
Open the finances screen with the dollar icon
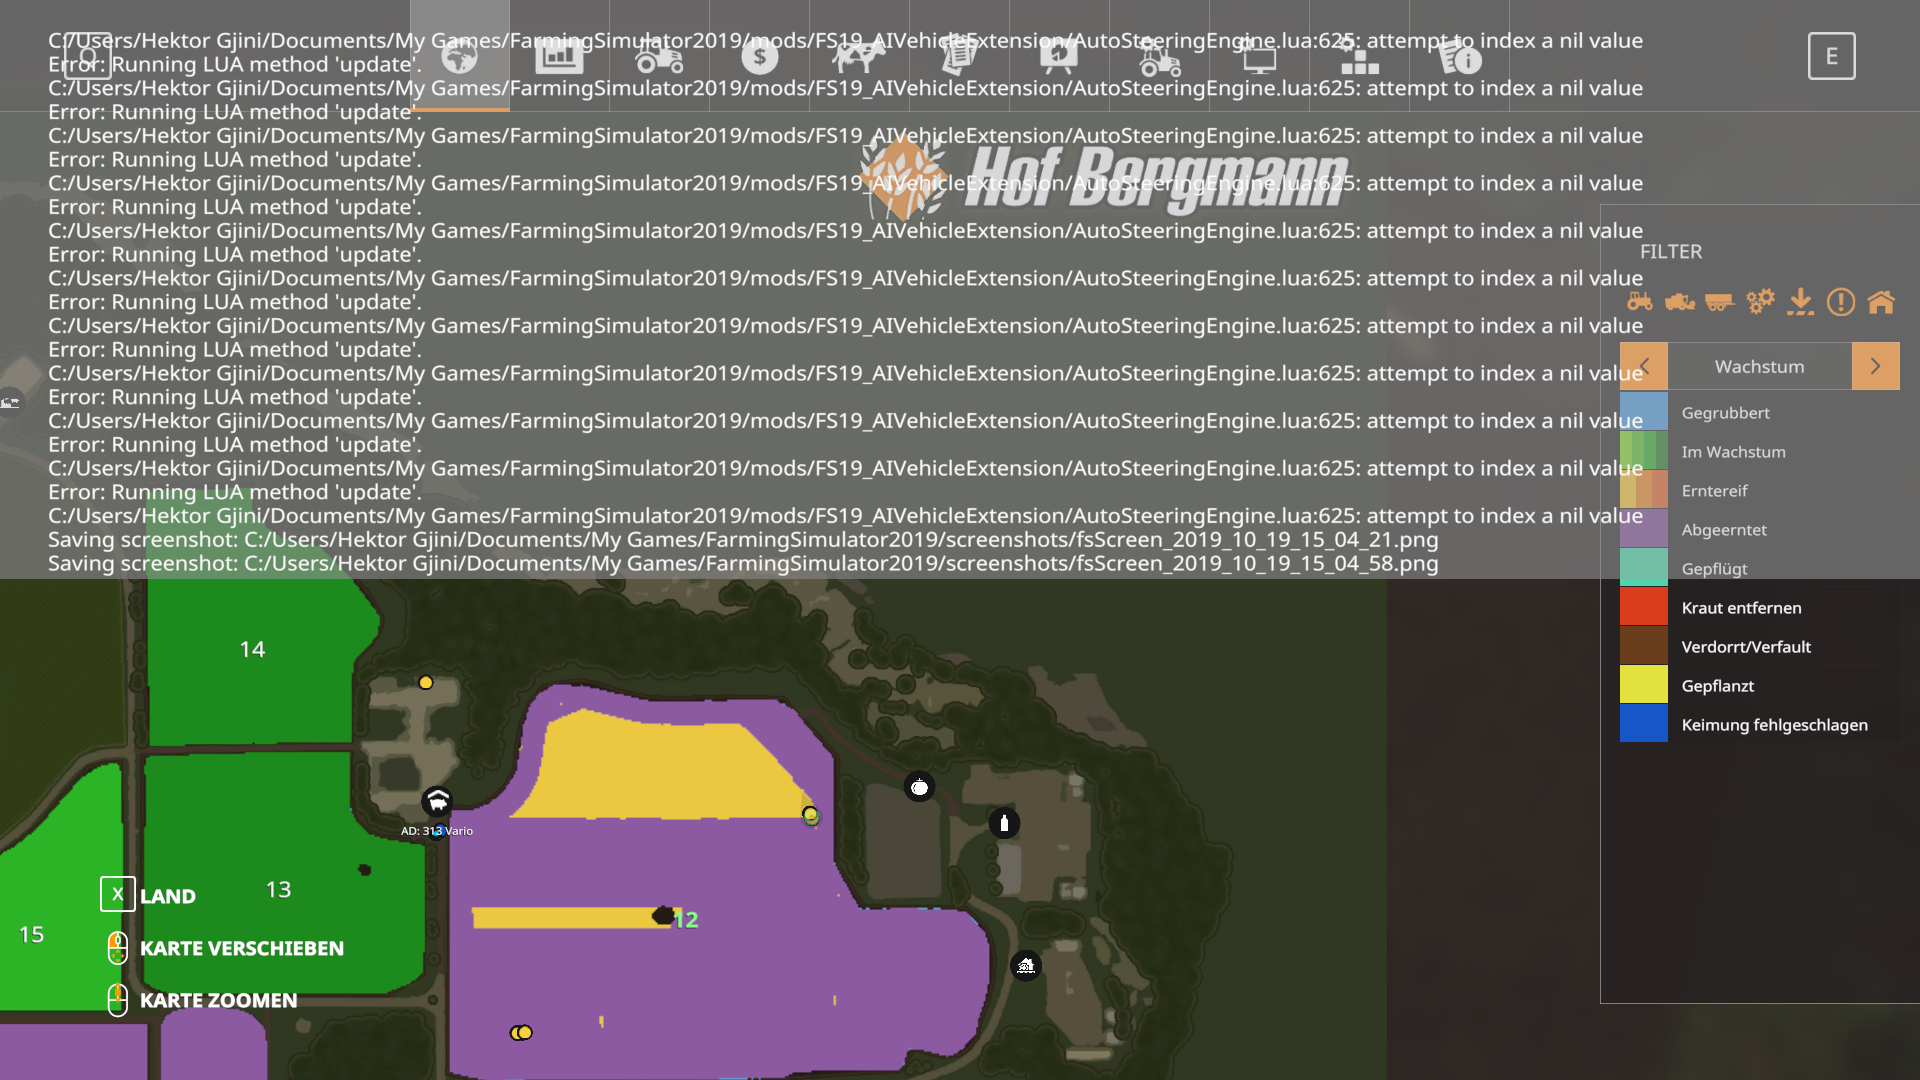(760, 57)
